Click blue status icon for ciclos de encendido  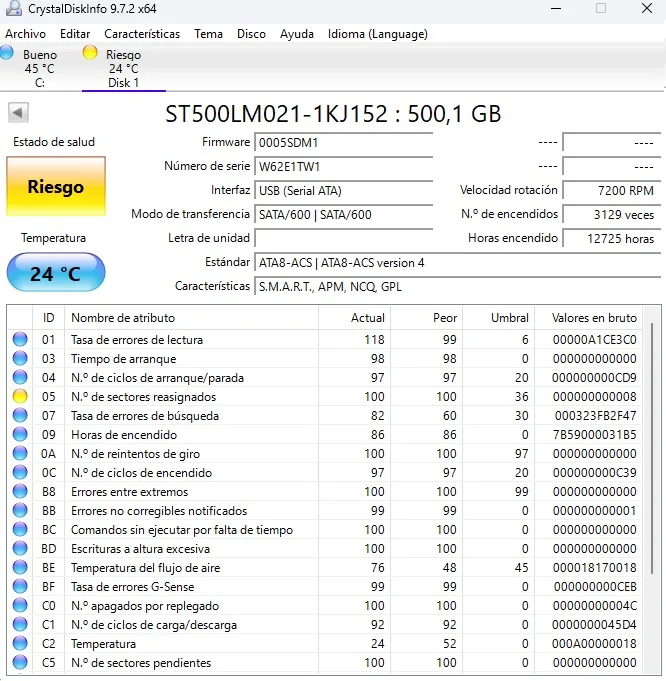pyautogui.click(x=20, y=473)
